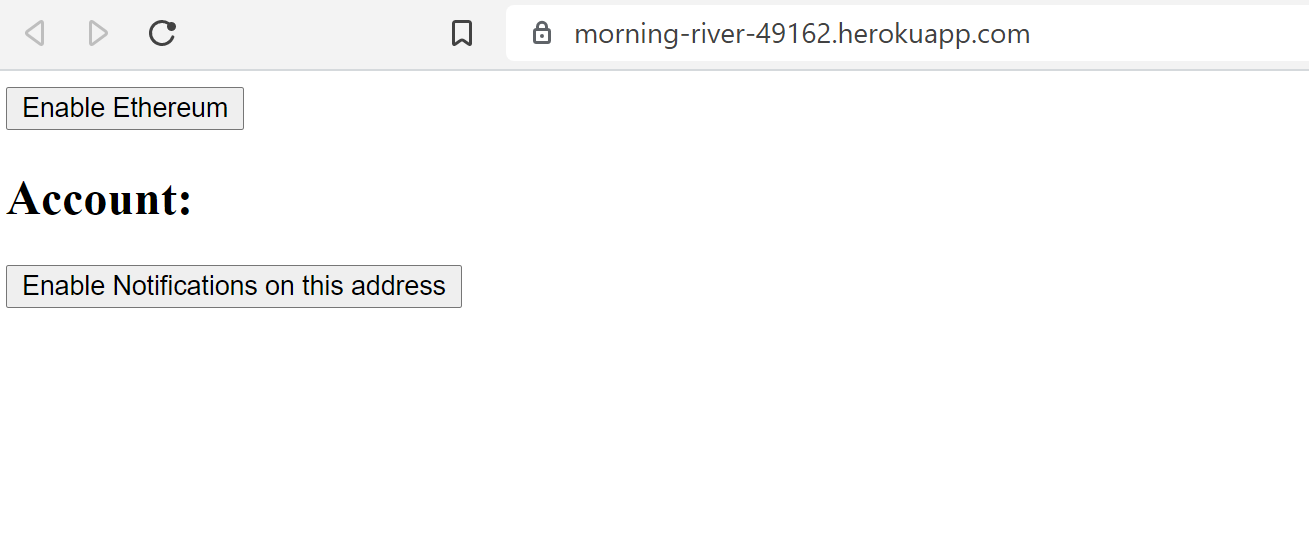Click Enable Notifications on this address
Image resolution: width=1309 pixels, height=538 pixels.
tap(234, 286)
